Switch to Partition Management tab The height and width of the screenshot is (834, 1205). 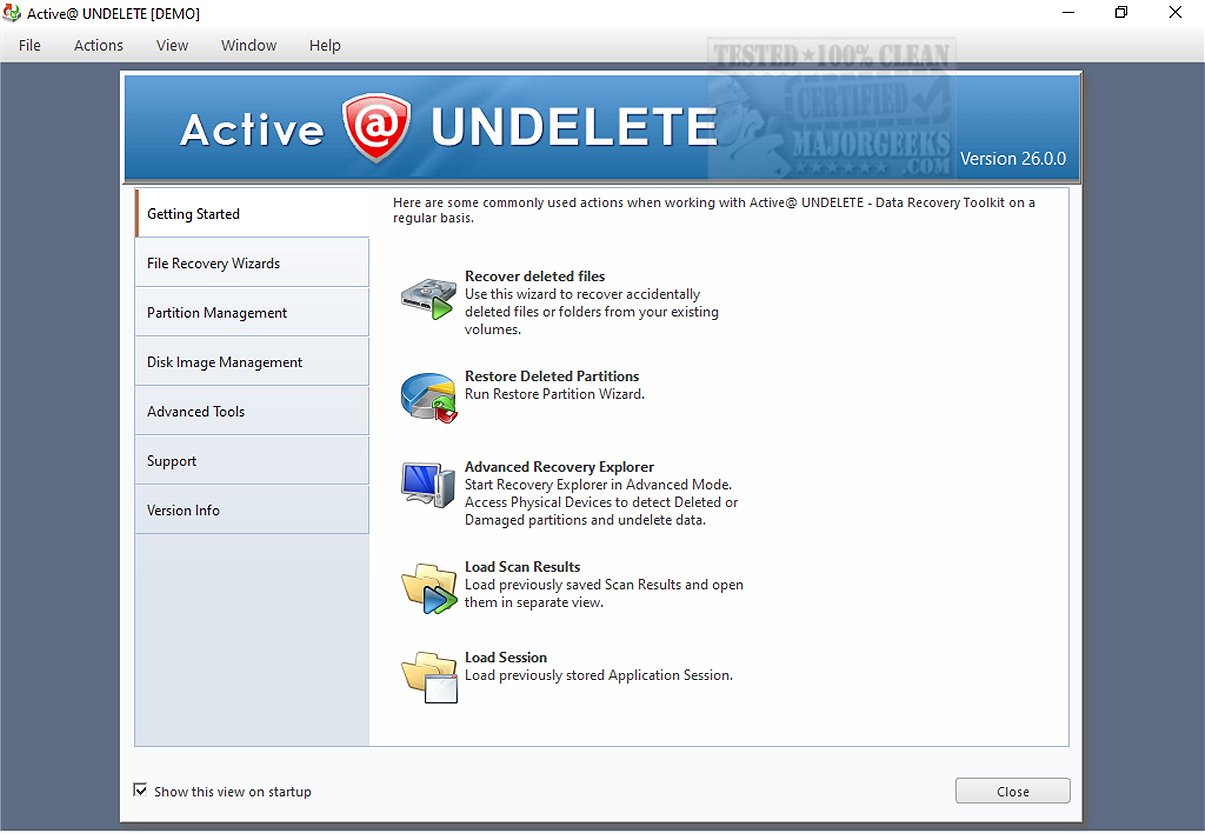(252, 312)
